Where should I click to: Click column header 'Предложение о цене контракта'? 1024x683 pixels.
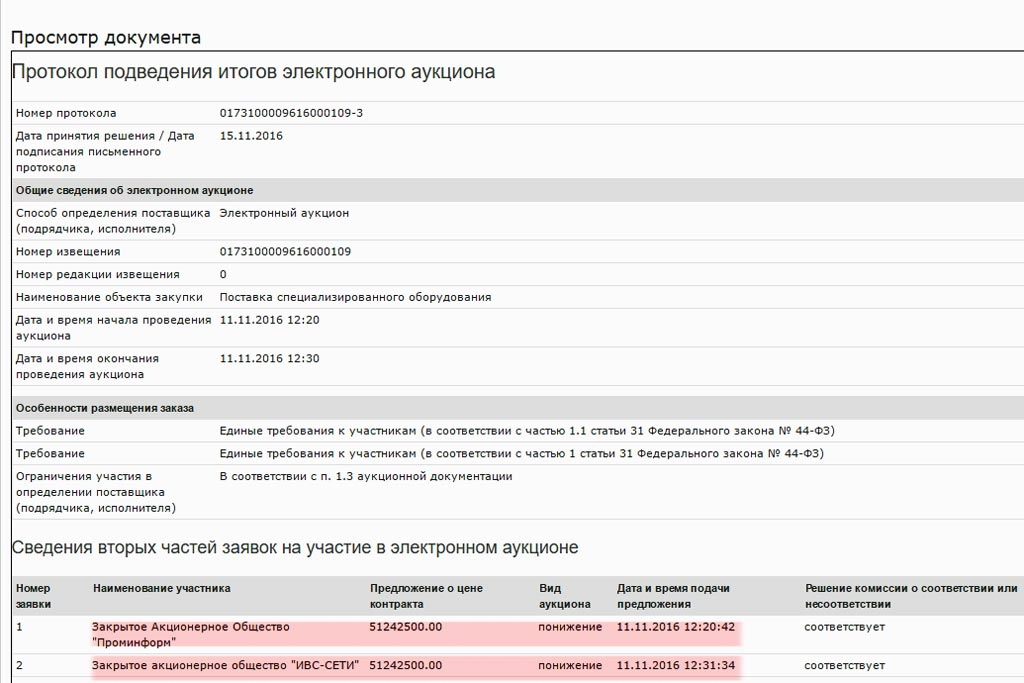pyautogui.click(x=426, y=596)
